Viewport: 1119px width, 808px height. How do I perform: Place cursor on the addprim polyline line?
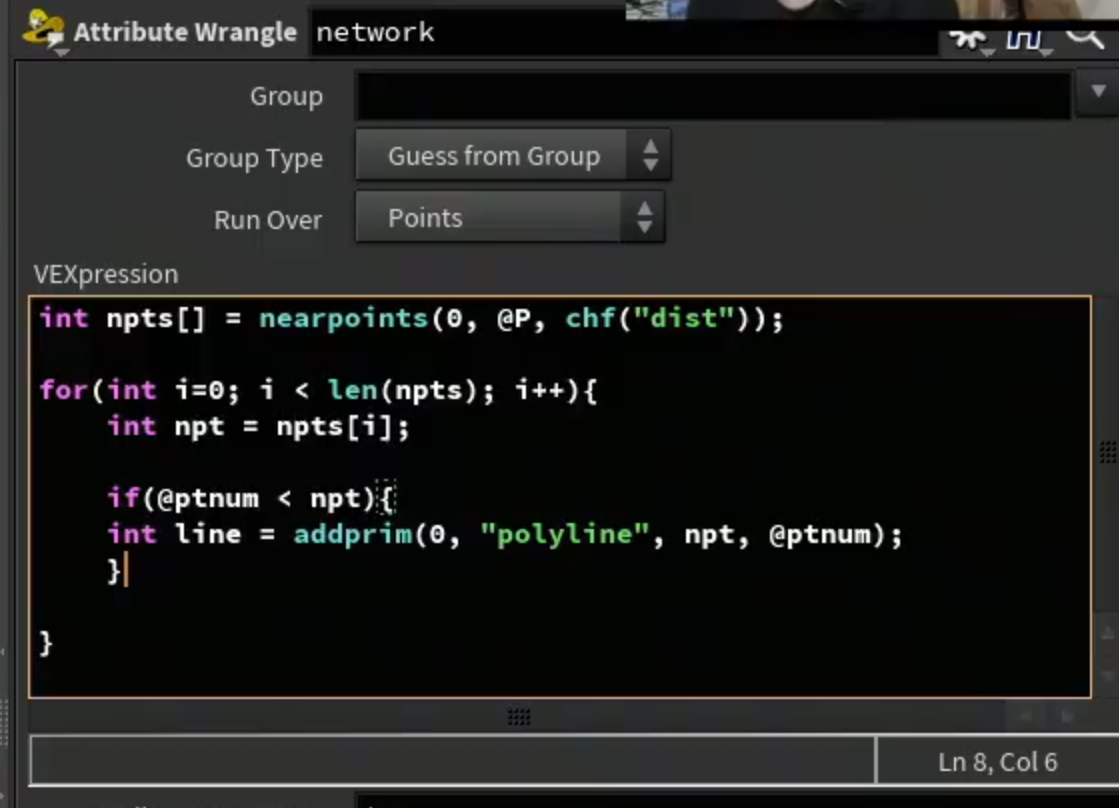(505, 534)
